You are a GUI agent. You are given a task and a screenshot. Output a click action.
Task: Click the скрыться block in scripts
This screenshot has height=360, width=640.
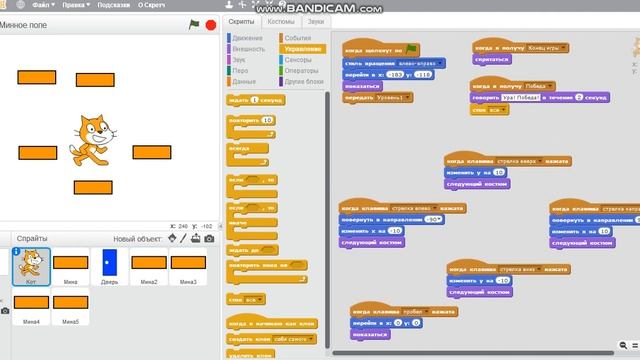pyautogui.click(x=492, y=60)
